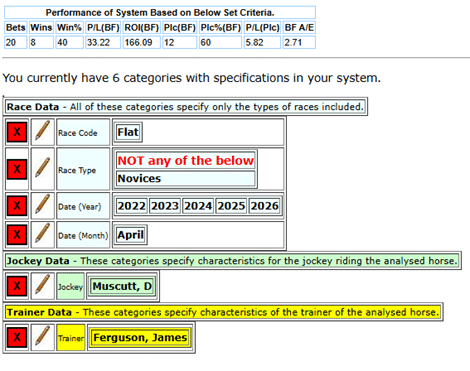This screenshot has width=470, height=371.
Task: Click the ROI value 166.09
Action: point(142,43)
